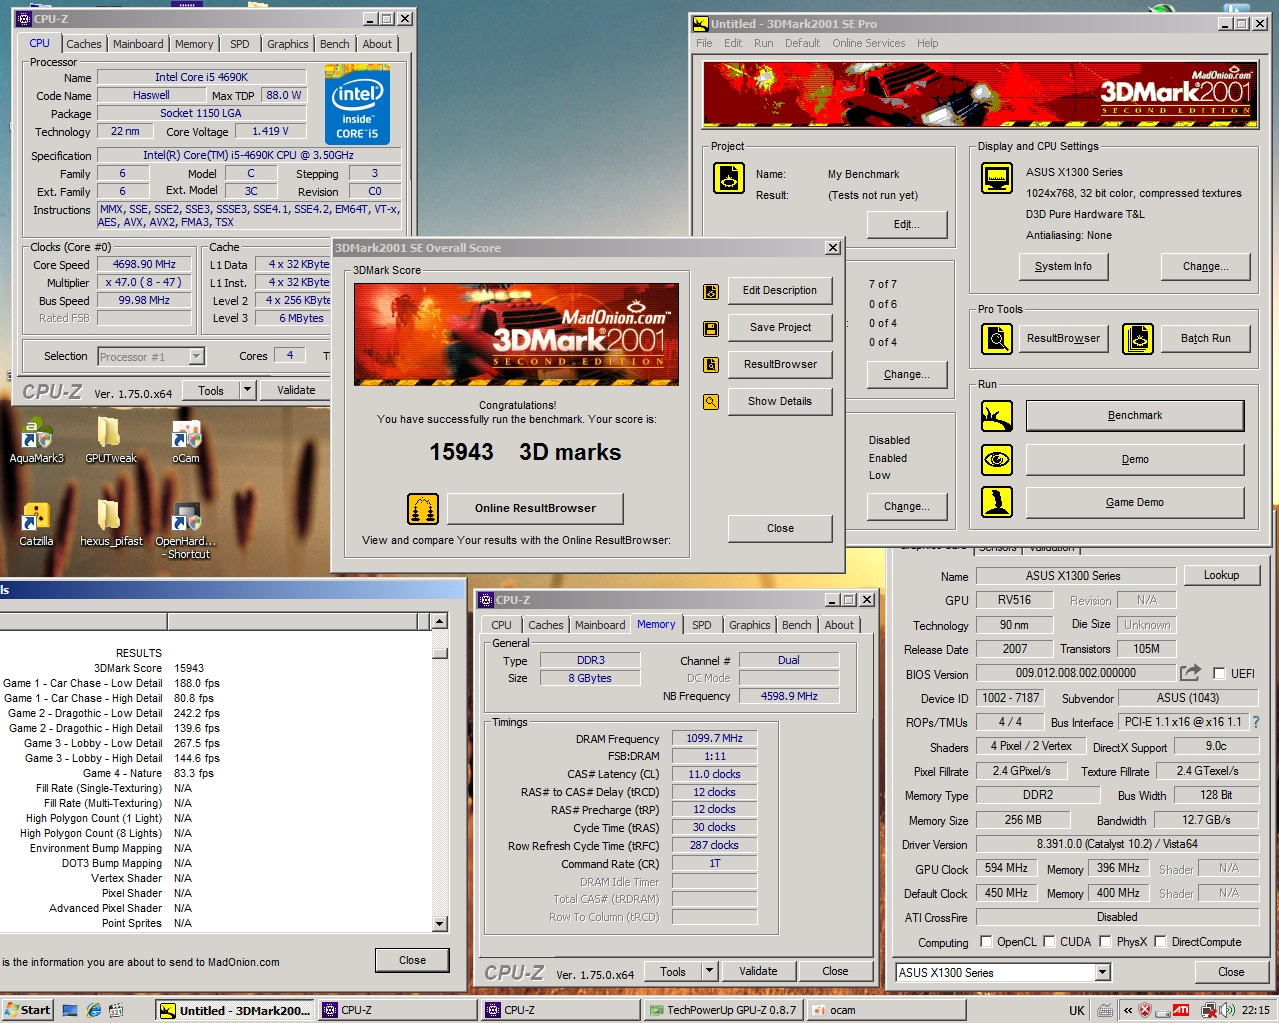Viewport: 1279px width, 1023px height.
Task: Expand hidden tray icons with the chevron
Action: [1129, 1010]
